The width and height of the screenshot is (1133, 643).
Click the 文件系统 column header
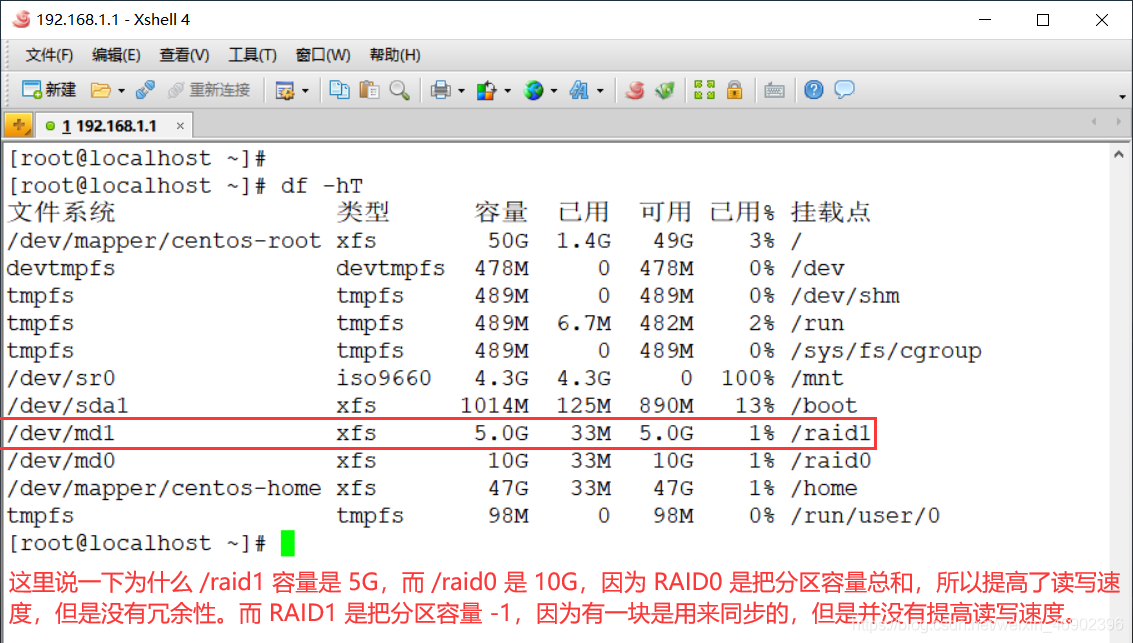click(x=61, y=212)
